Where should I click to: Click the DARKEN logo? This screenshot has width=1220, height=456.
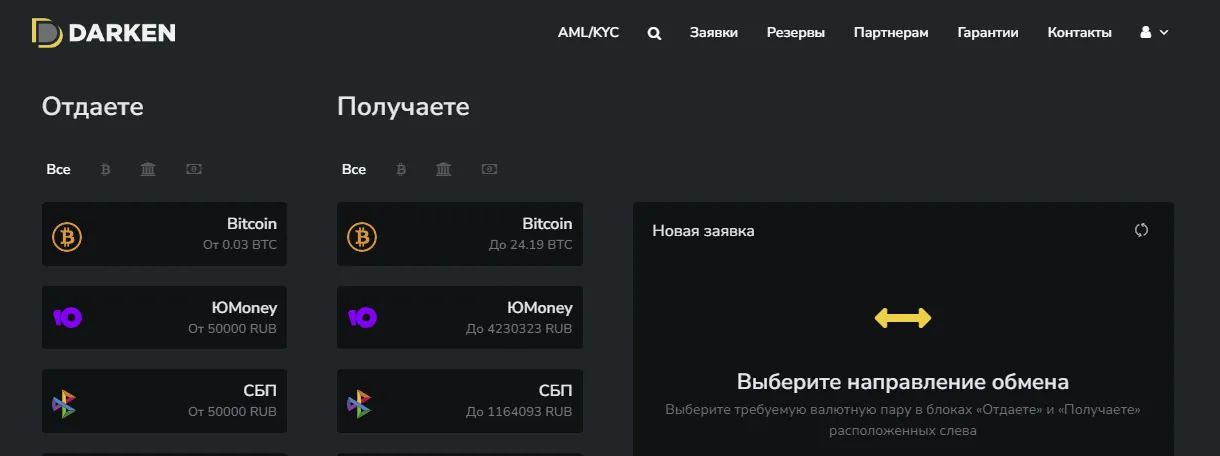pos(103,33)
